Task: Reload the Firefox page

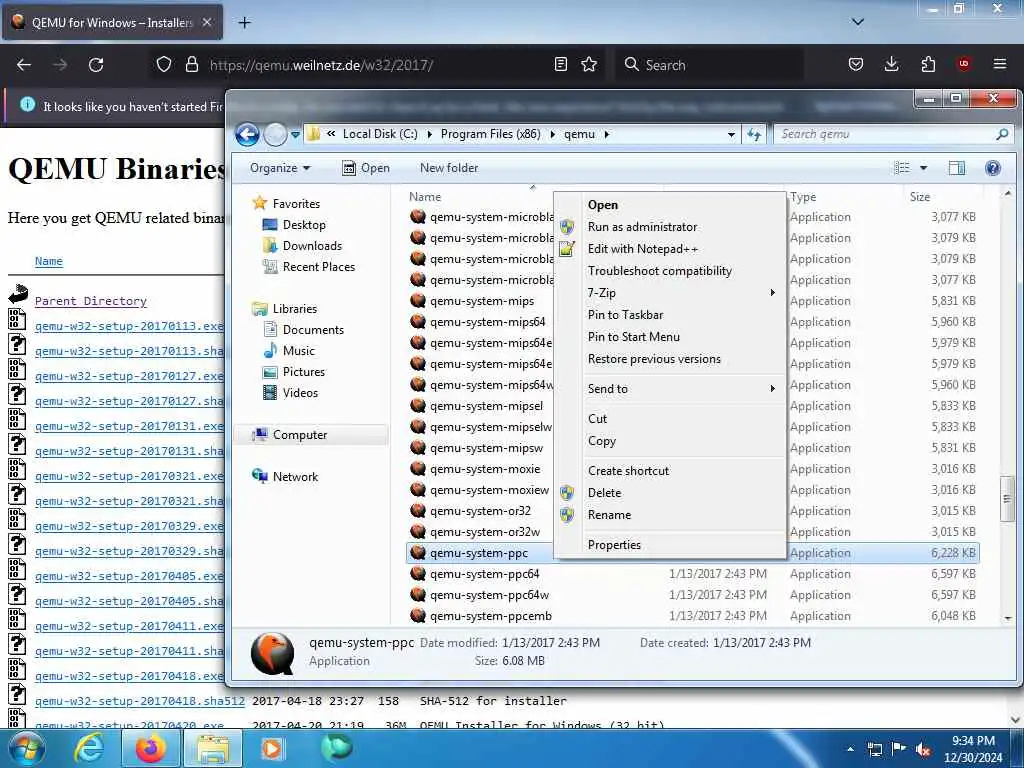Action: coord(96,65)
